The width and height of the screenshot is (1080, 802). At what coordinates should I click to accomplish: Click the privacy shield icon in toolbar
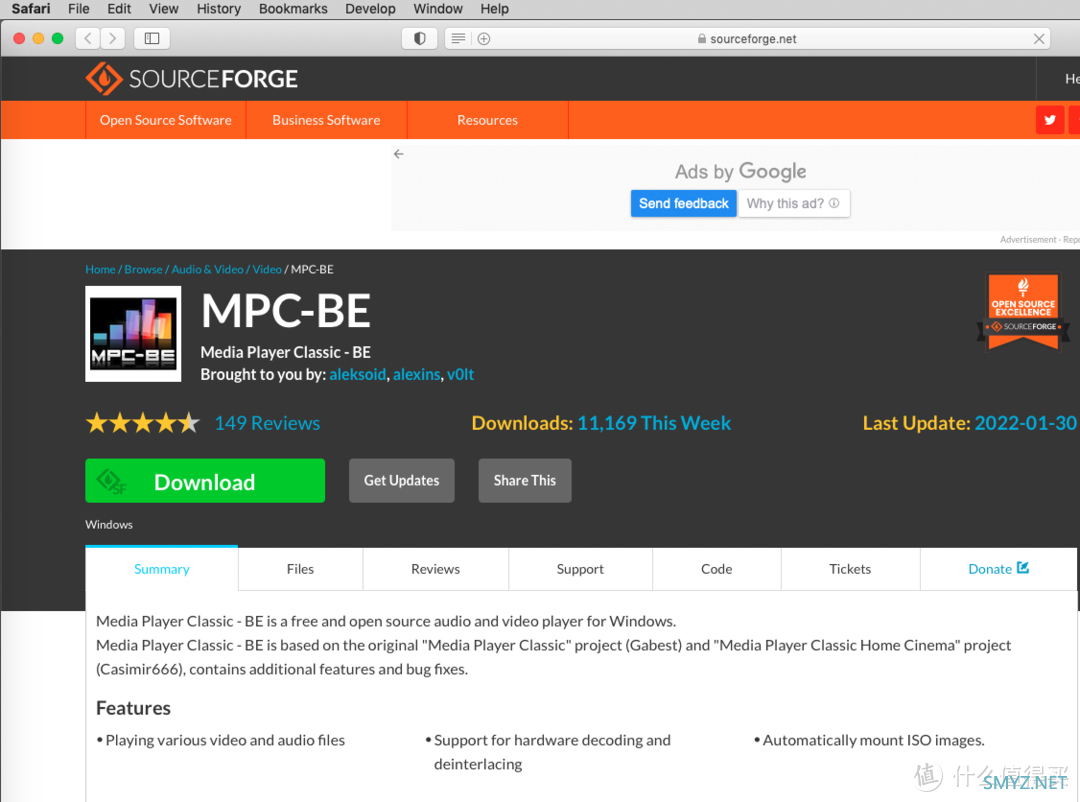point(419,39)
